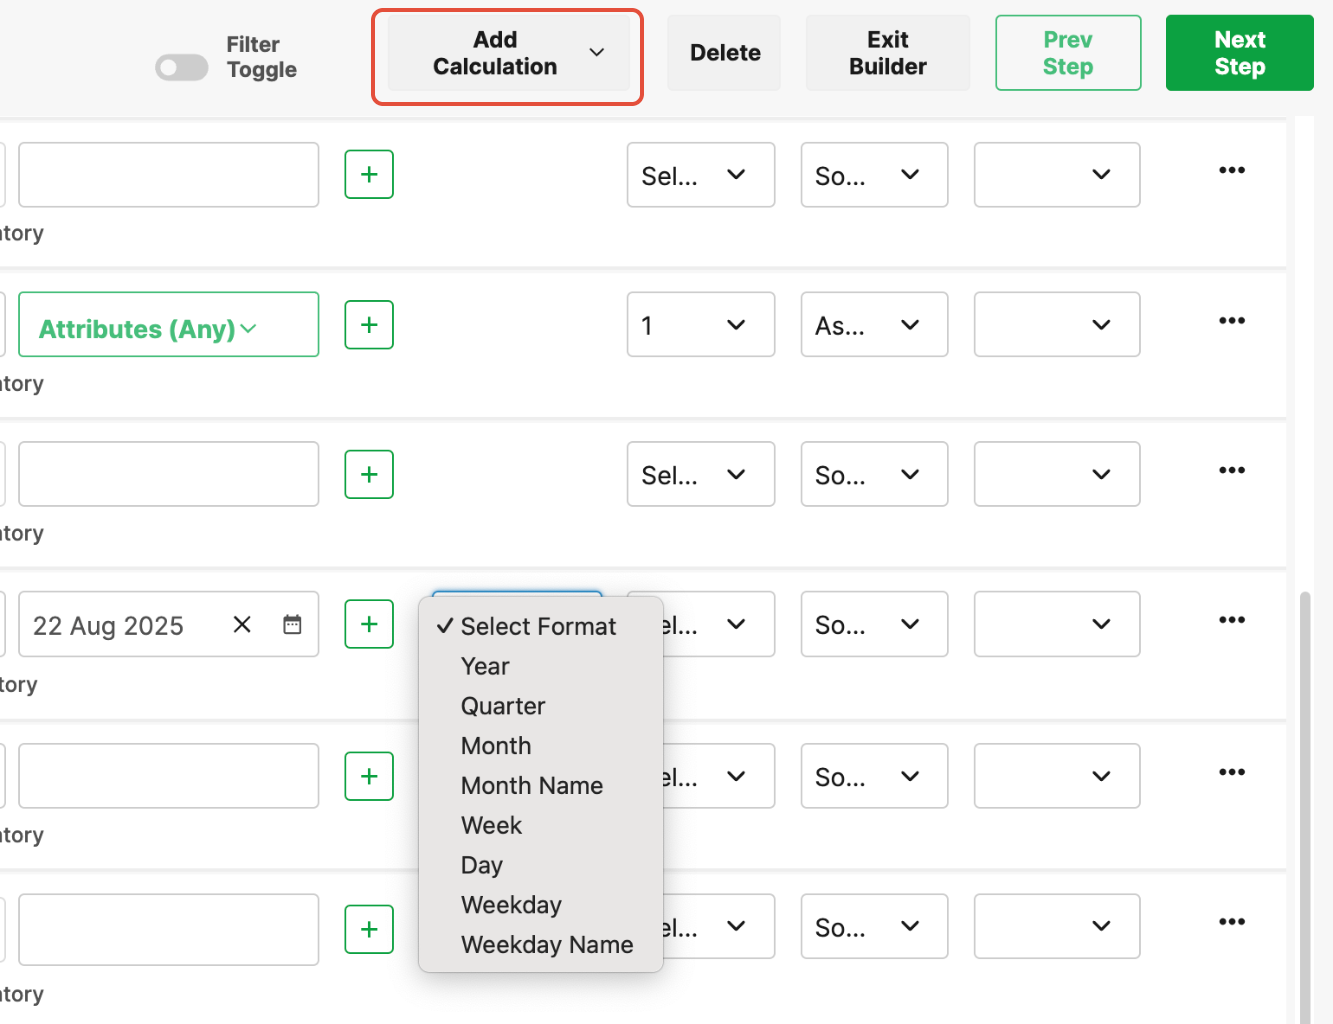
Task: Click the calendar icon in the date field
Action: pos(292,625)
